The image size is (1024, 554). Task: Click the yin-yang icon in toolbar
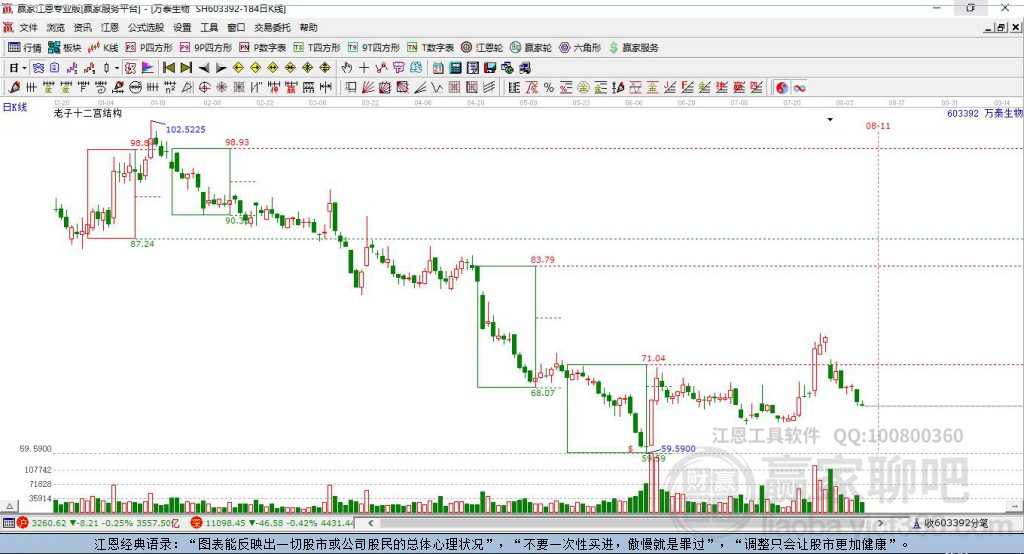(x=782, y=88)
